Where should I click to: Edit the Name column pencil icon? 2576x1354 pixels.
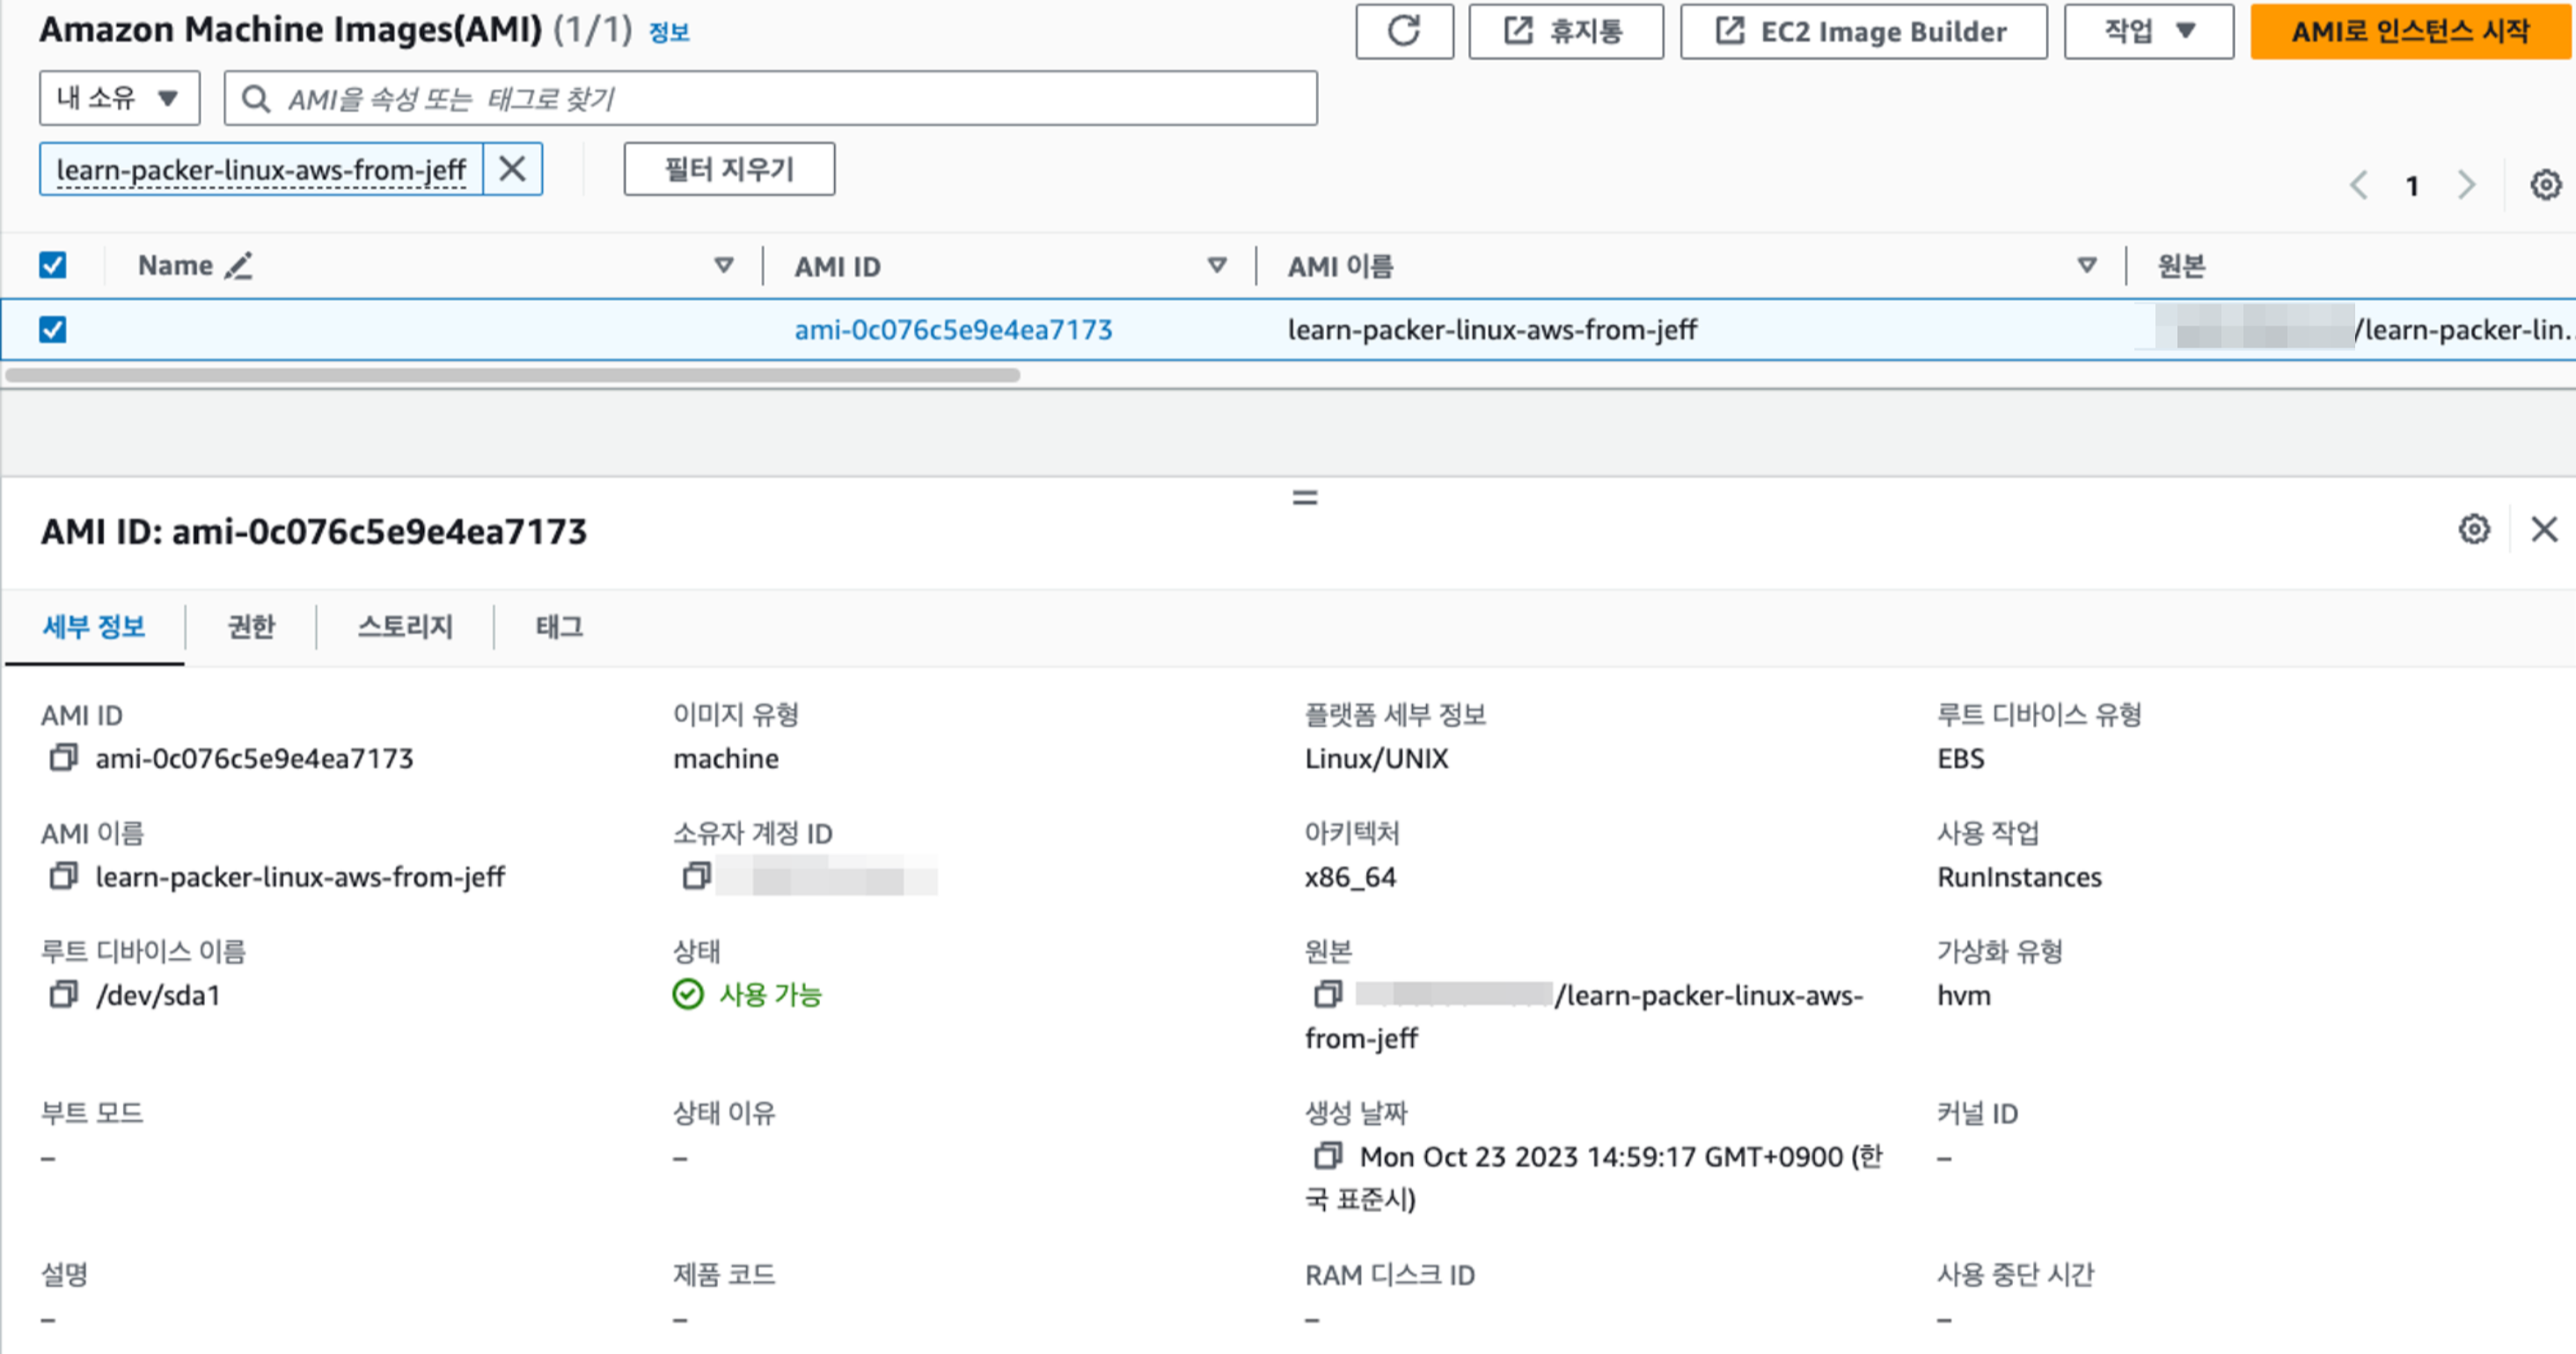coord(238,266)
